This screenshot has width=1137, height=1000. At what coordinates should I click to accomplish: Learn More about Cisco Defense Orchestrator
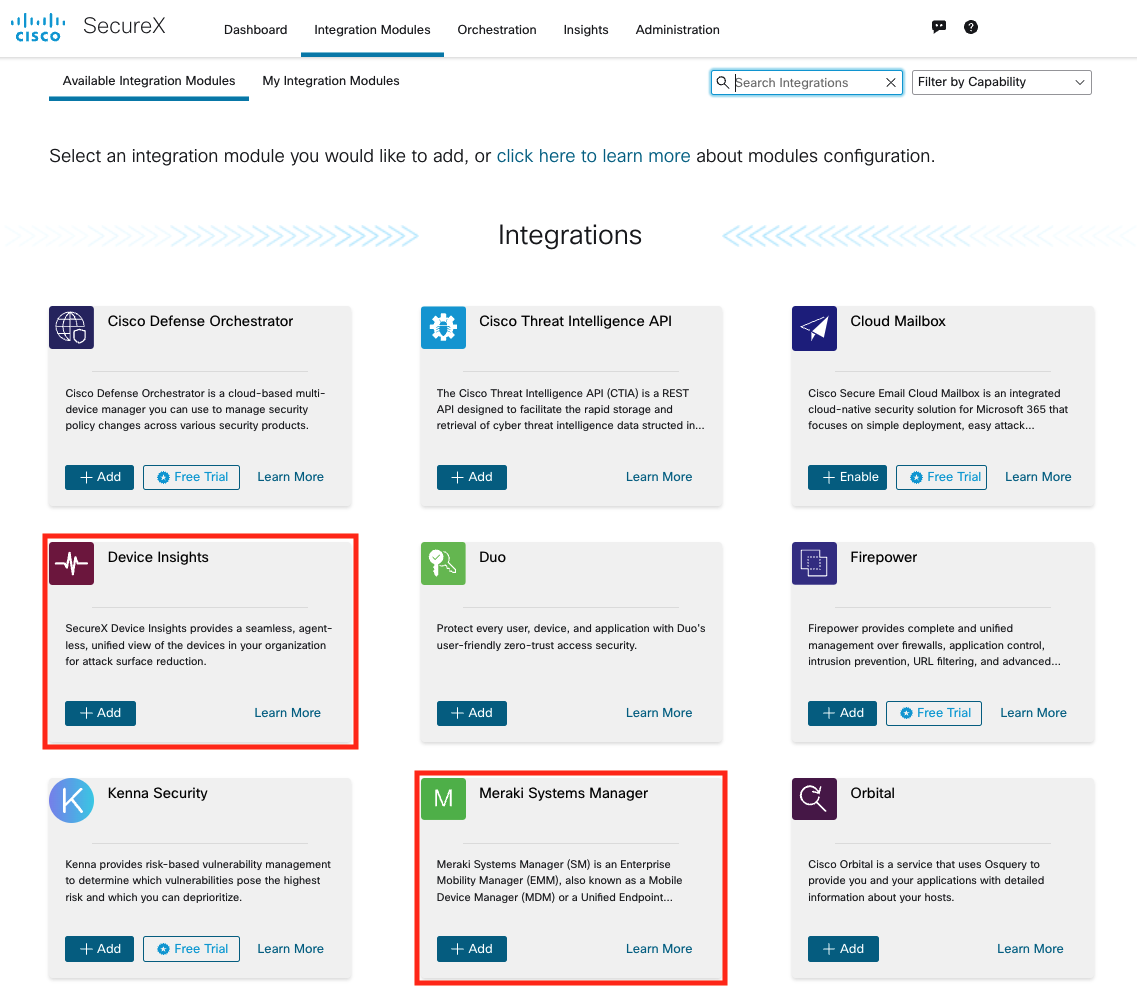(x=290, y=477)
